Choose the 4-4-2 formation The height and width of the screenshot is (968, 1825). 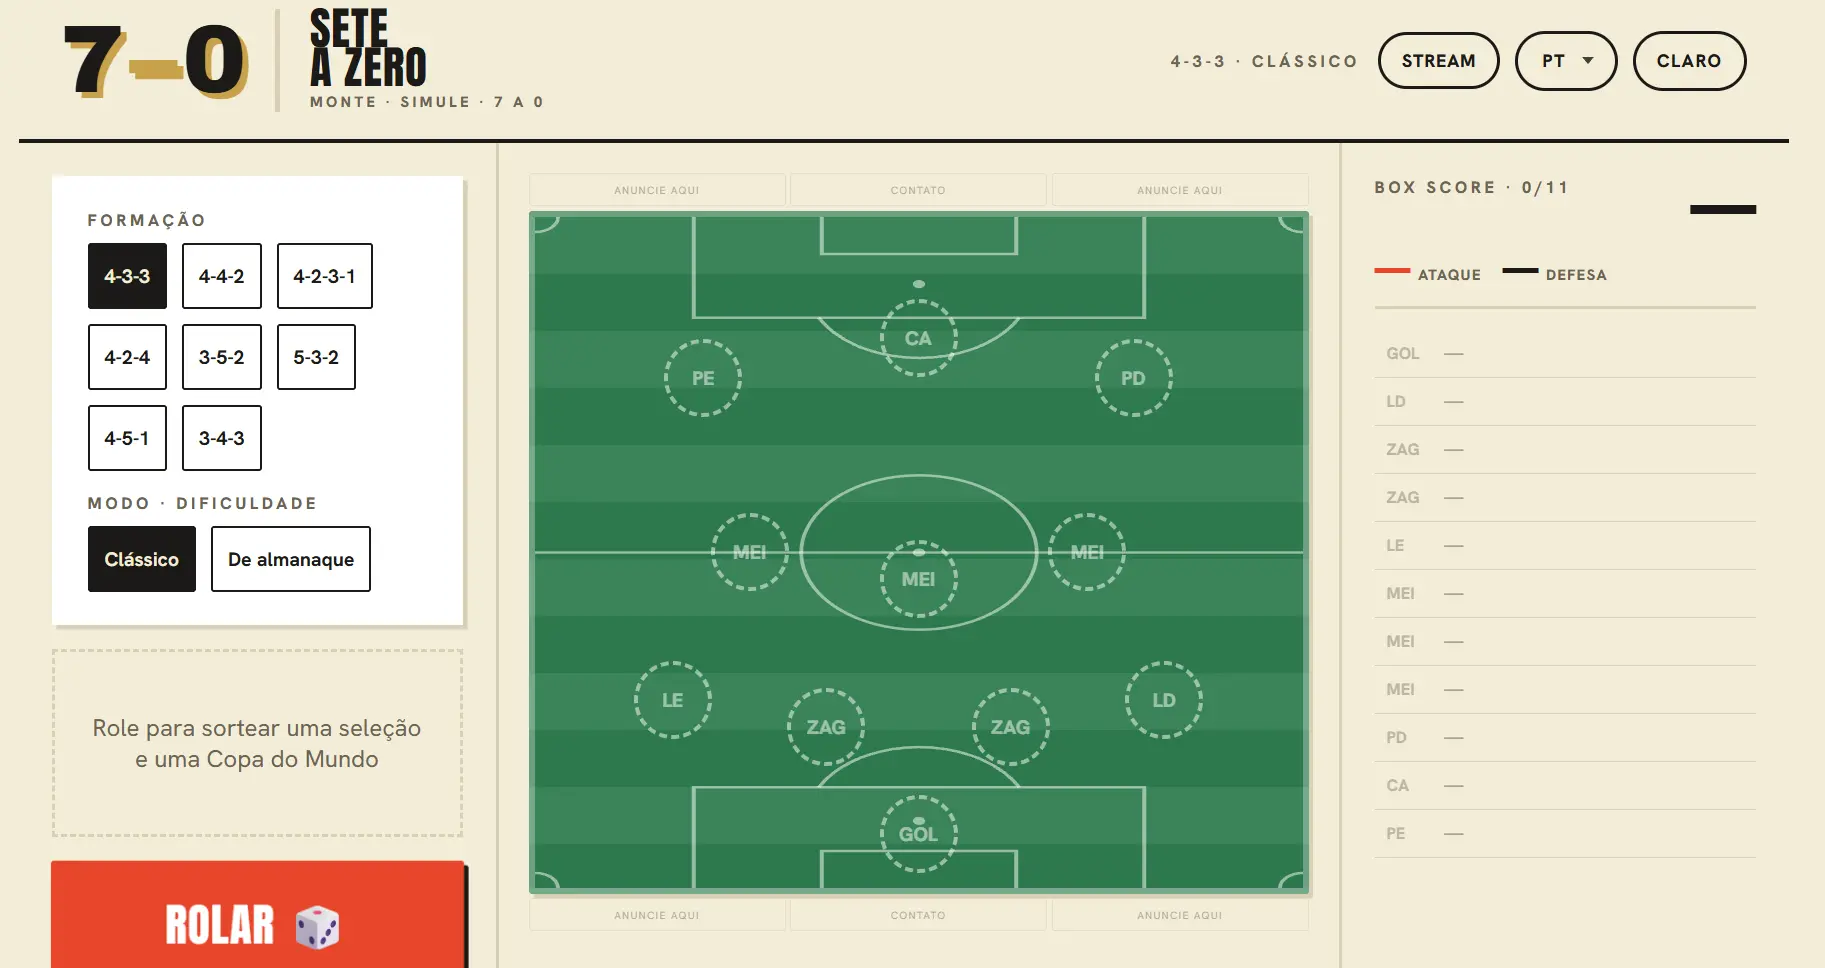pos(222,276)
